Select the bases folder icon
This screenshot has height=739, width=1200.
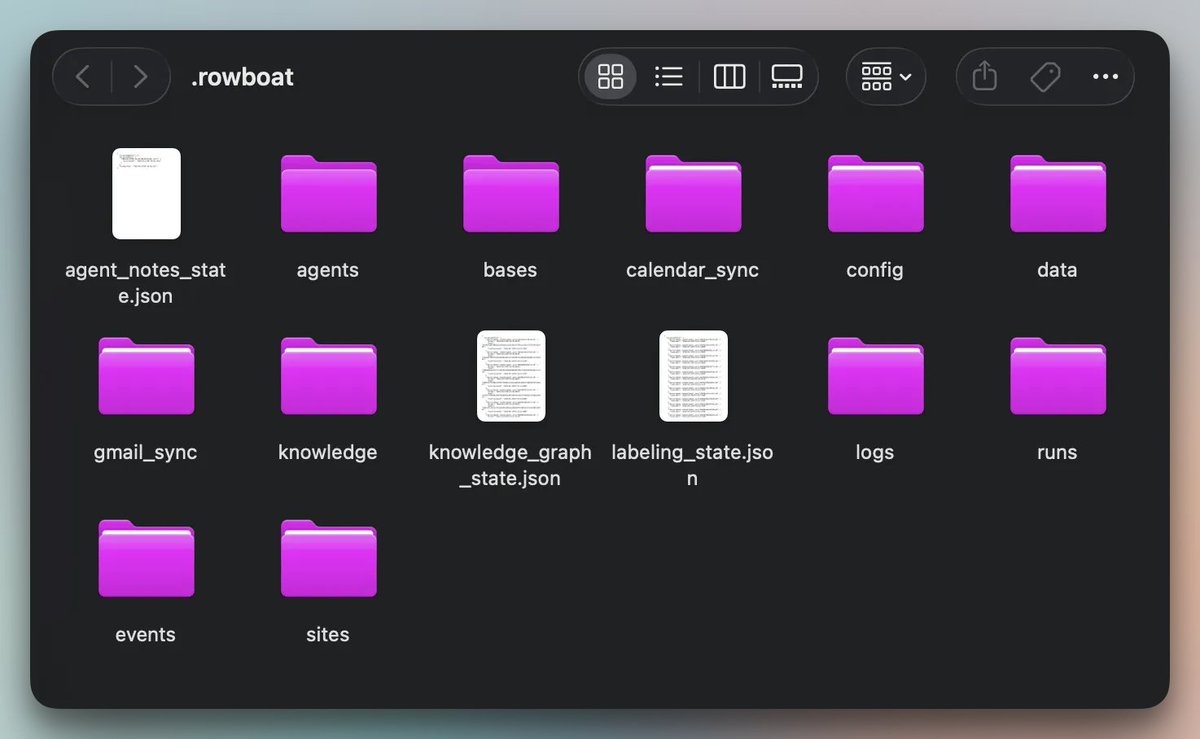tap(510, 194)
